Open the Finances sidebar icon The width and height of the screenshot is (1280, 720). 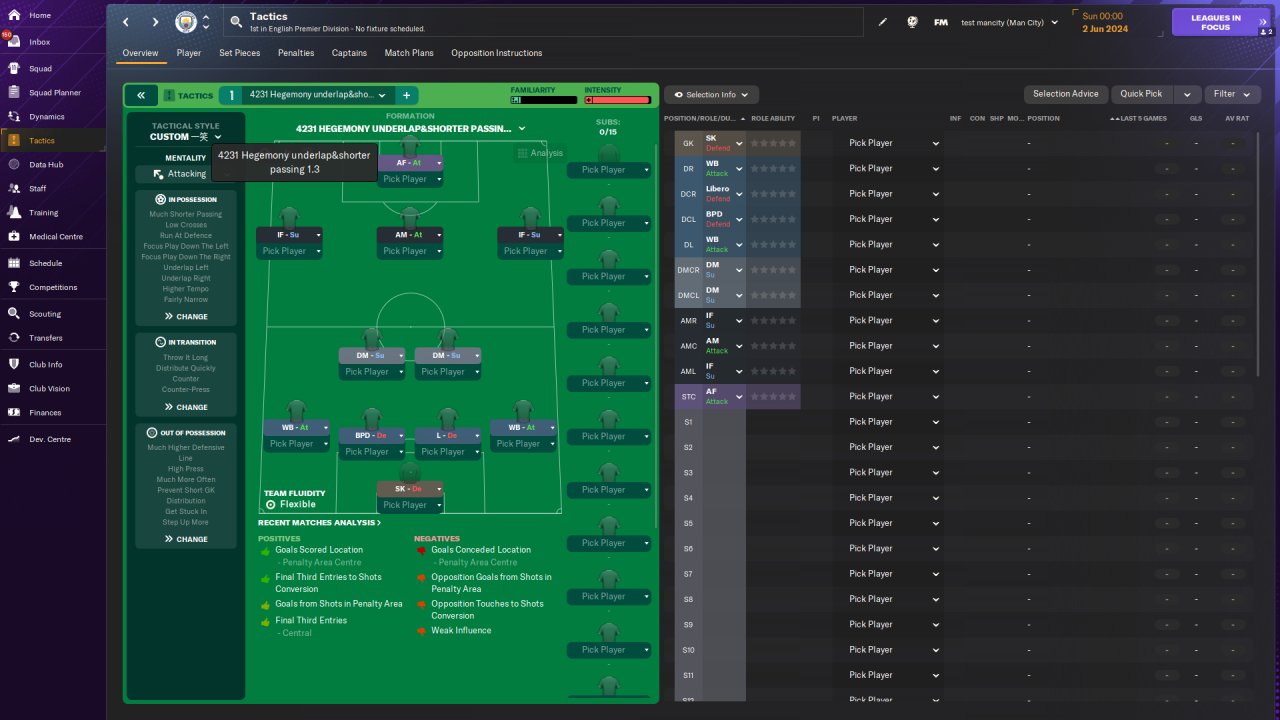(14, 412)
